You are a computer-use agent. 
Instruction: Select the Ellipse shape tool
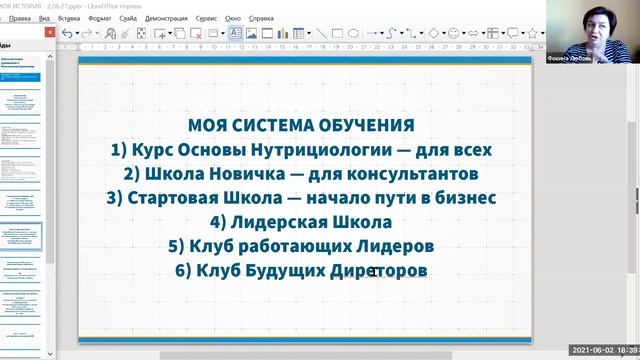[x=353, y=33]
